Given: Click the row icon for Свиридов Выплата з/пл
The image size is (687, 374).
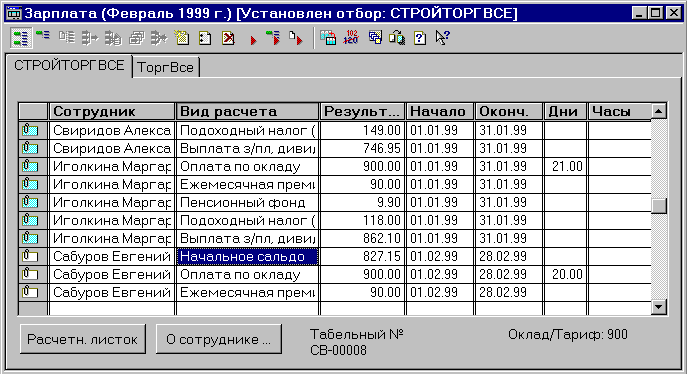Looking at the screenshot, I should [30, 148].
